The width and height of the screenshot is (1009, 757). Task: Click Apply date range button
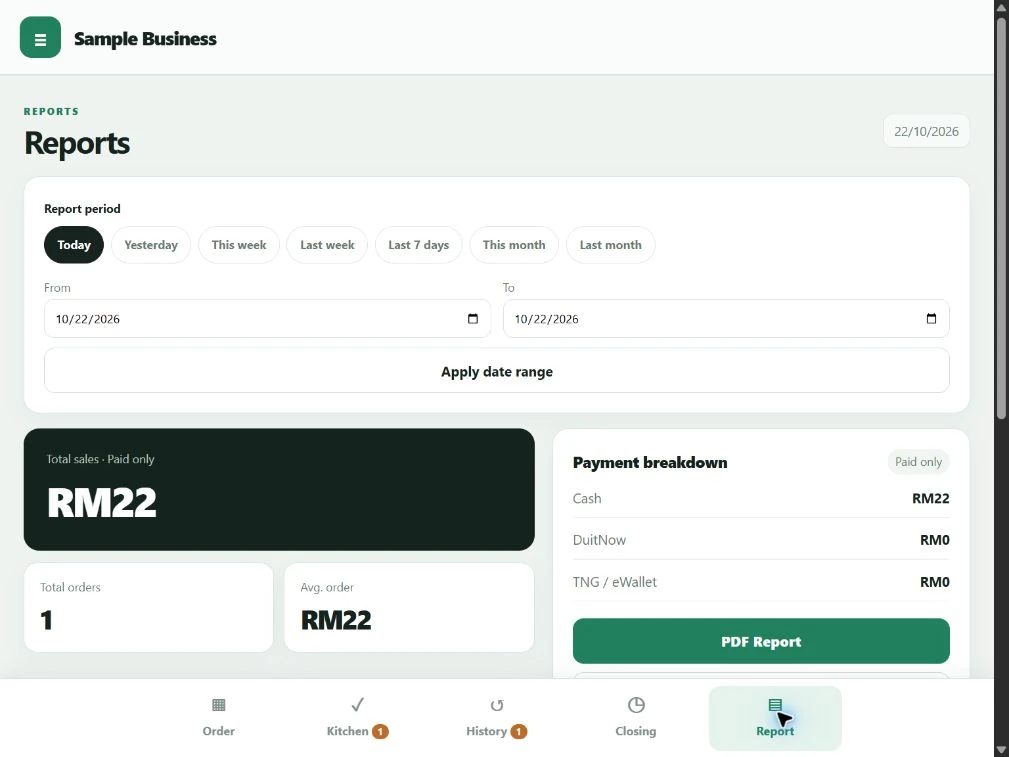[497, 371]
